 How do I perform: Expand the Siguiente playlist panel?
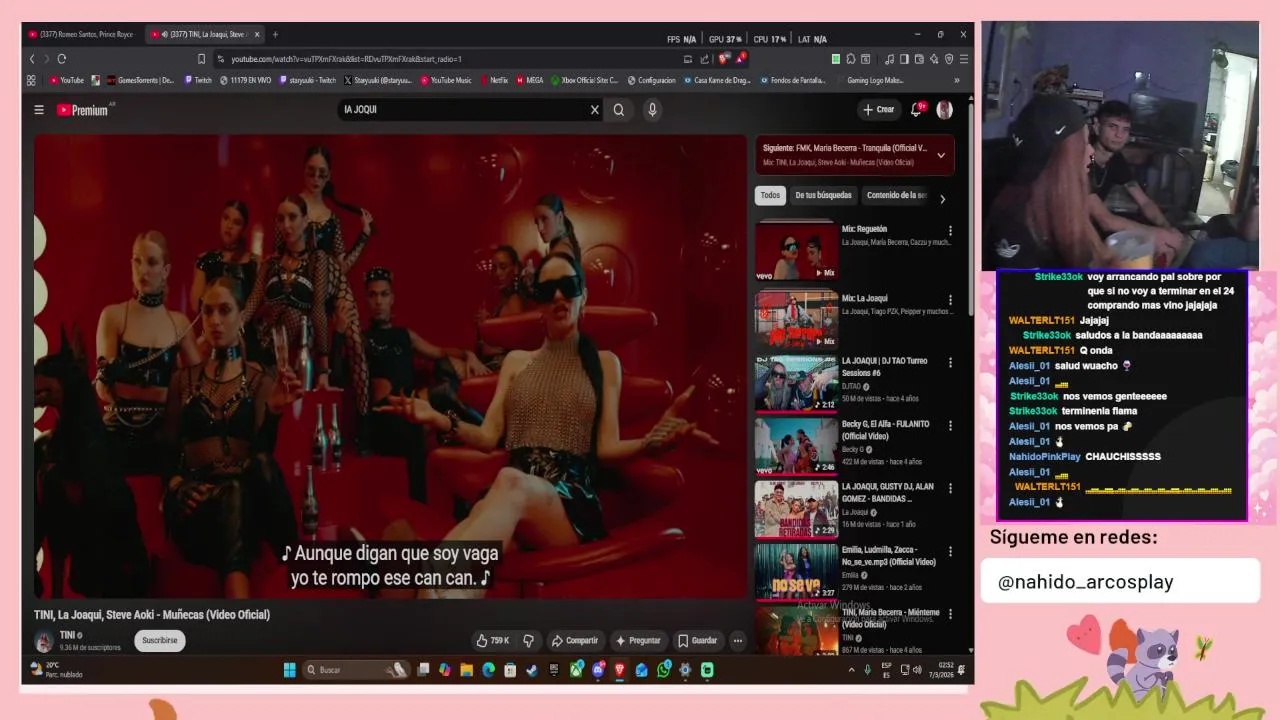point(940,155)
